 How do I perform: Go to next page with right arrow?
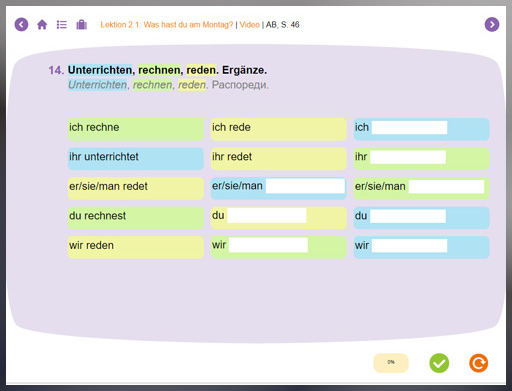tap(492, 24)
